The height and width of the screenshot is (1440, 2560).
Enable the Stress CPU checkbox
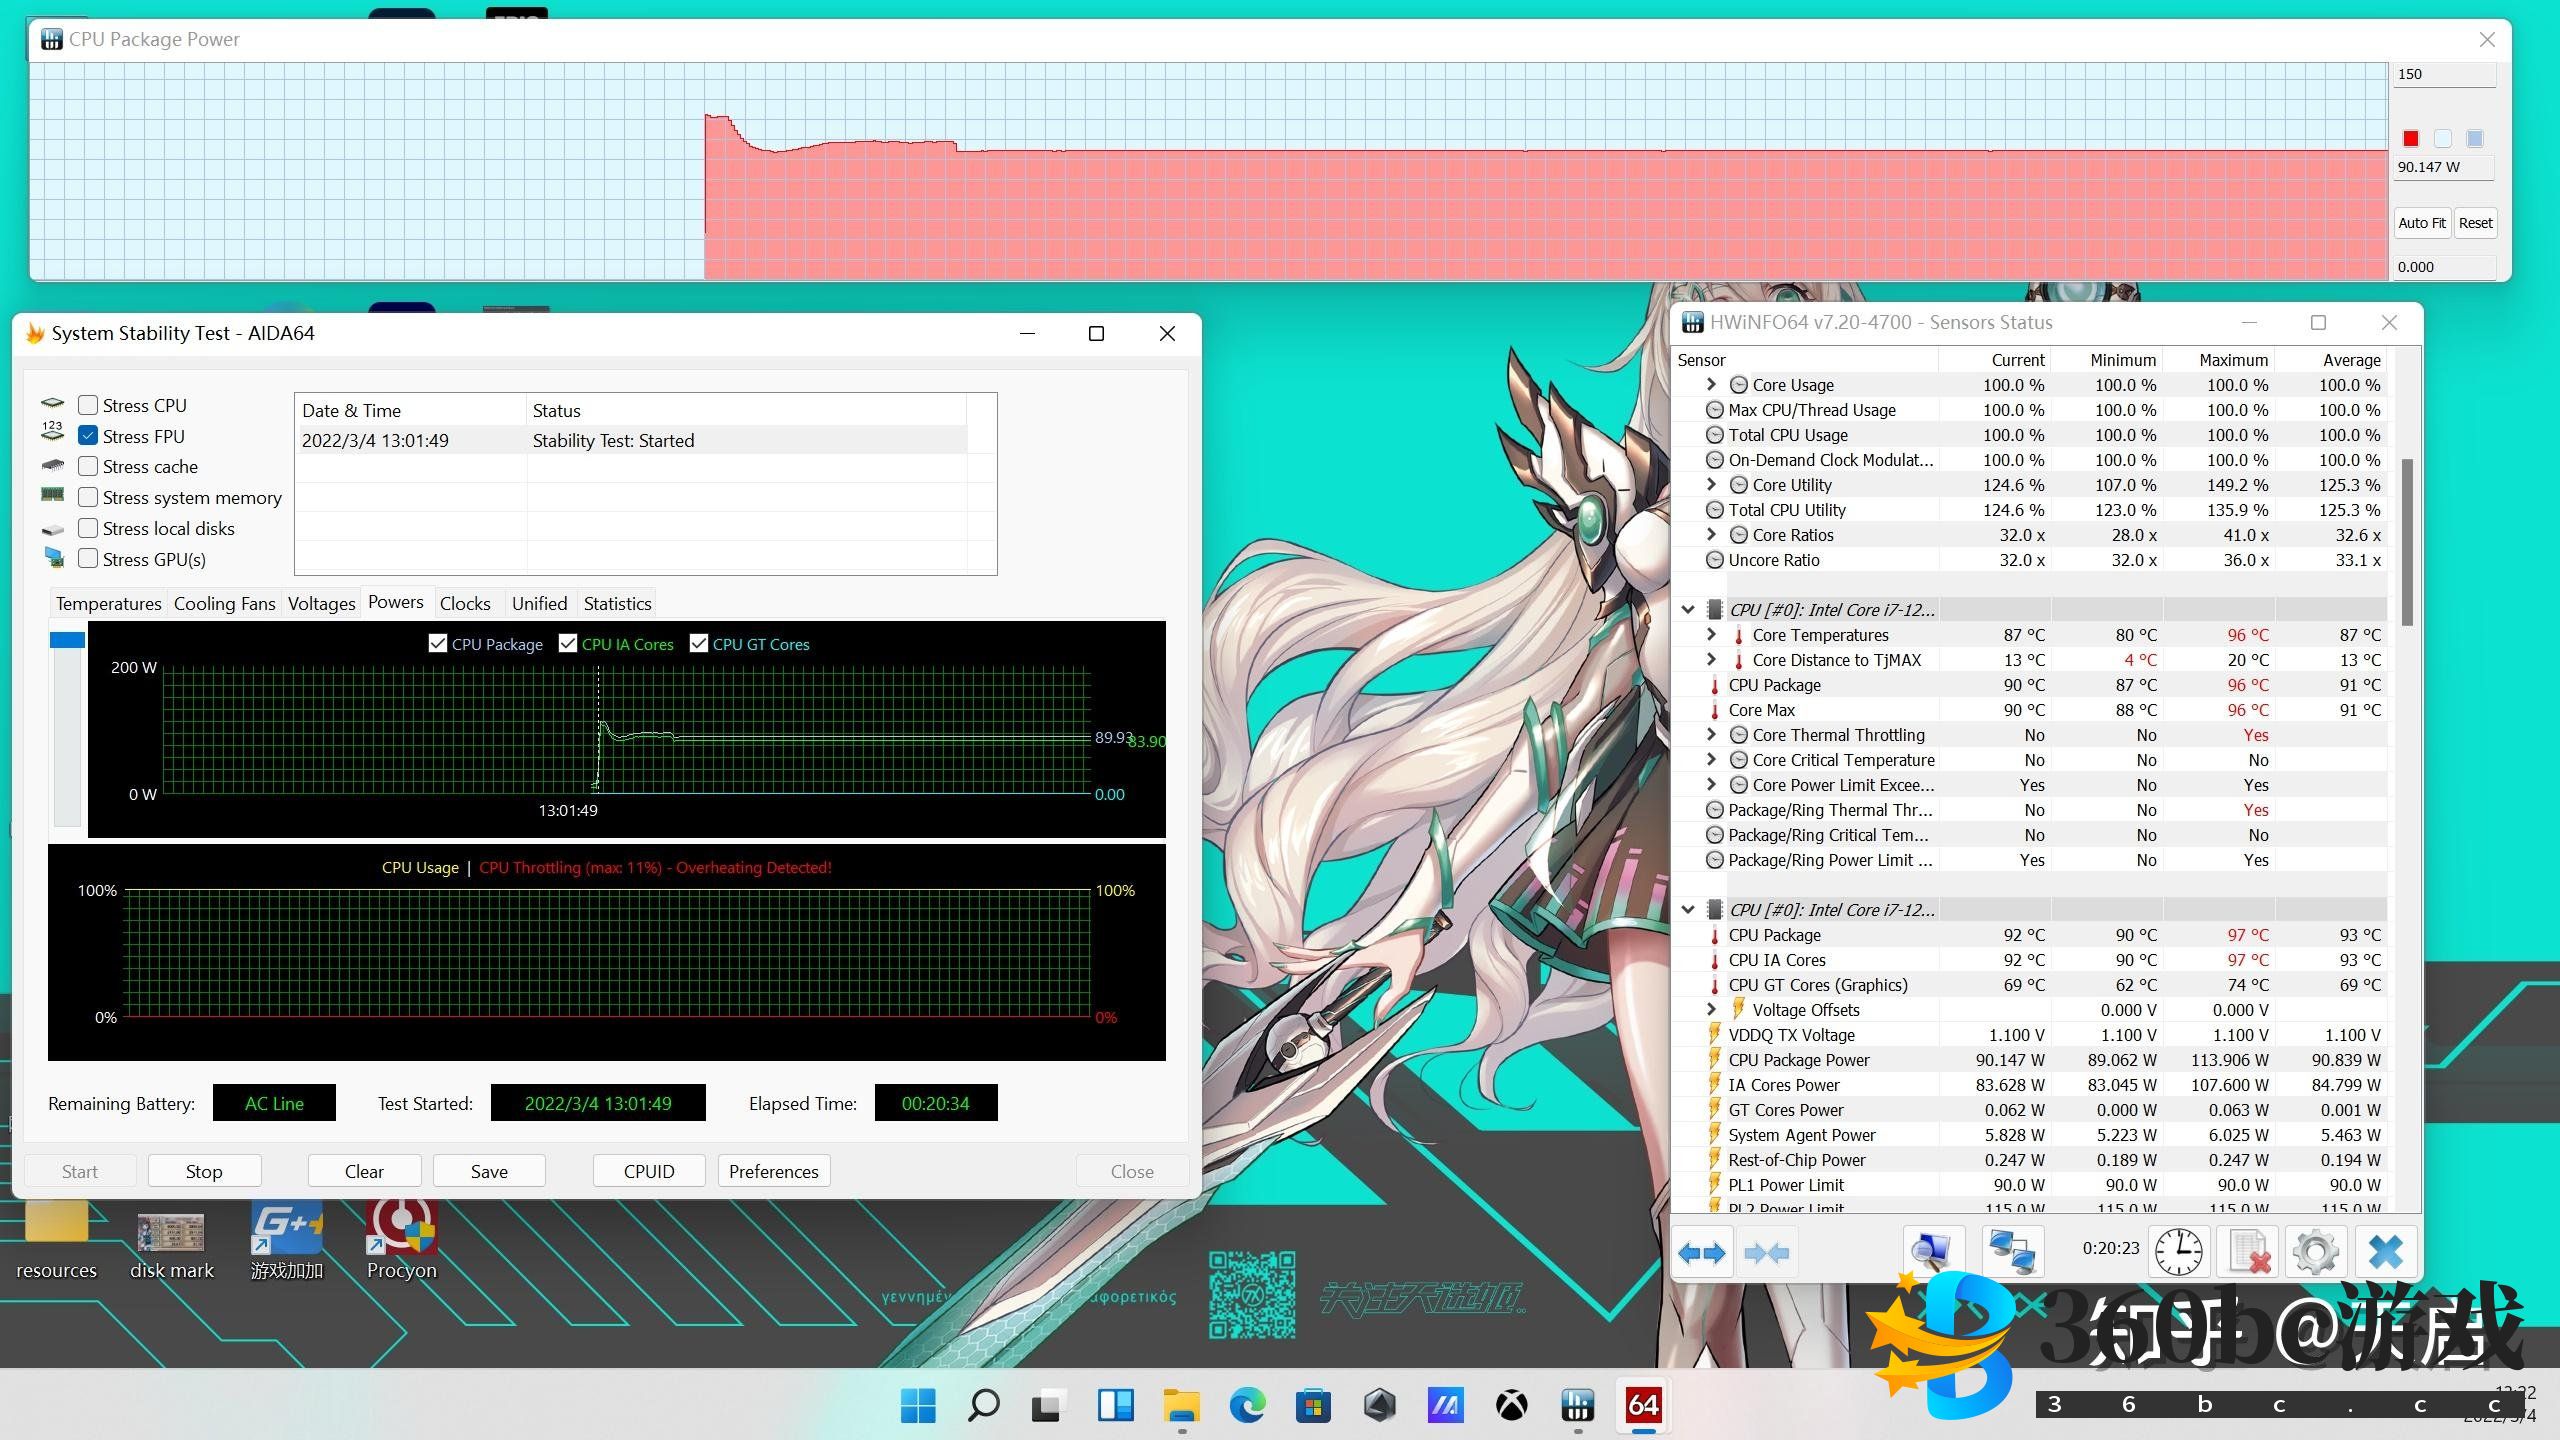tap(88, 405)
